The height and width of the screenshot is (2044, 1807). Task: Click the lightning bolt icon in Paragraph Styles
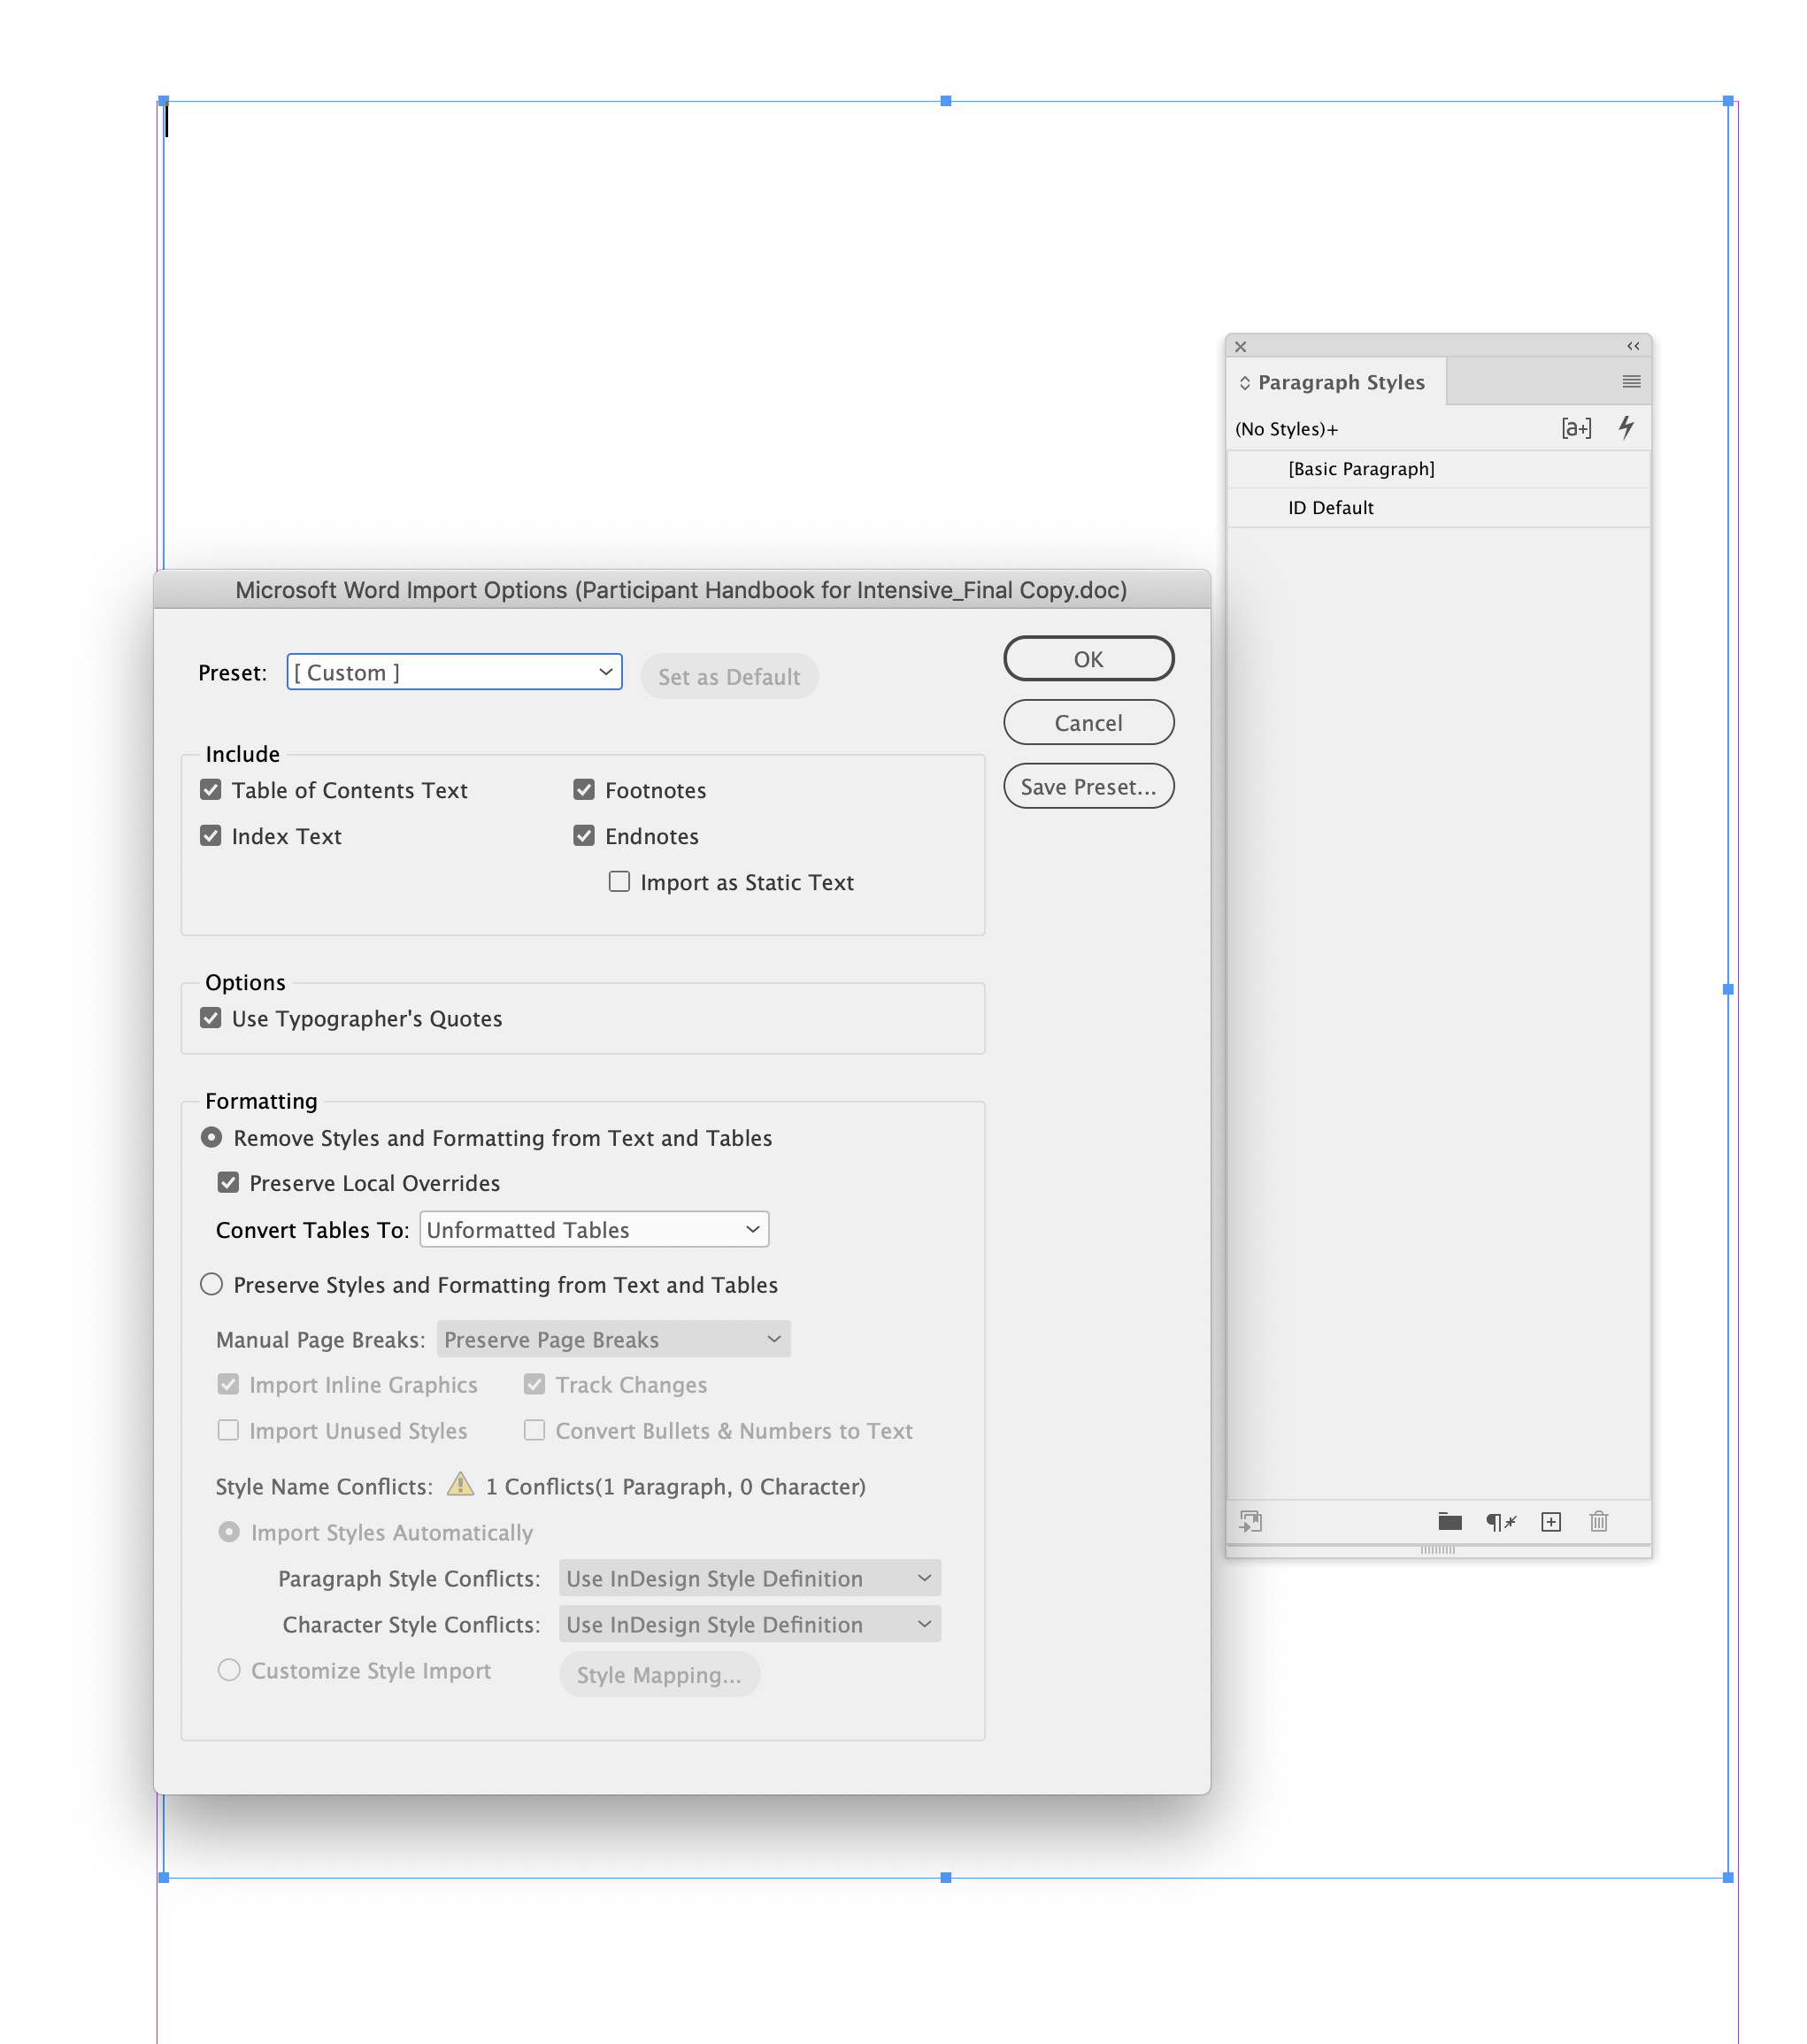1627,428
